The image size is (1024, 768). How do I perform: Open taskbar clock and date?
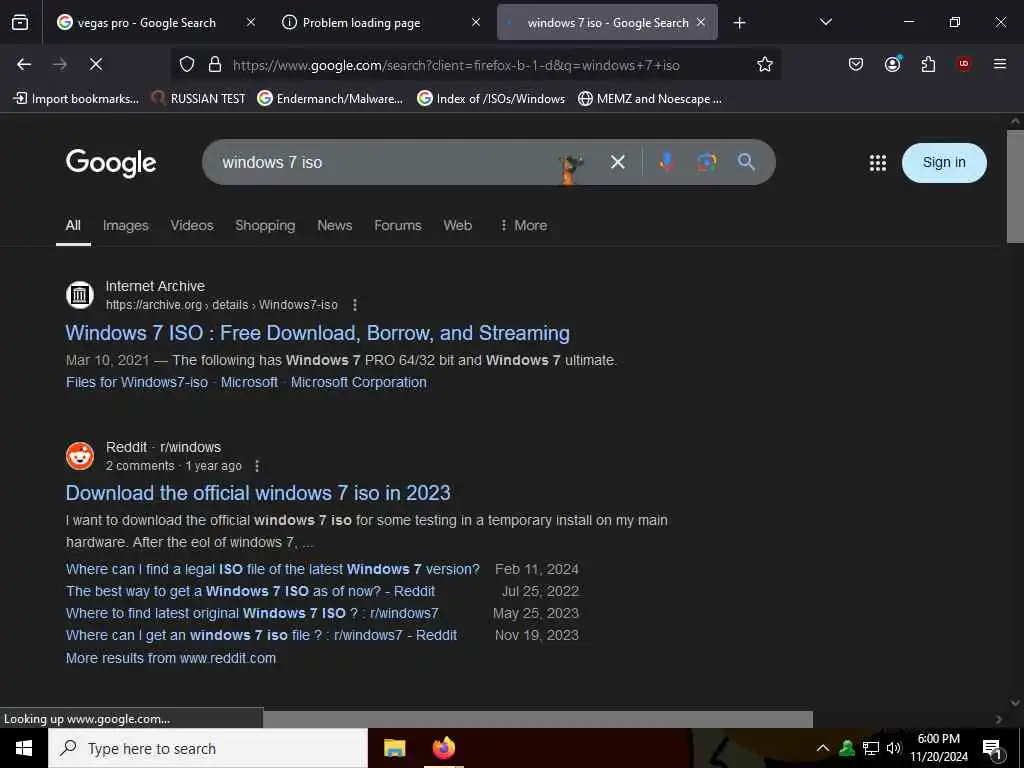(x=938, y=748)
